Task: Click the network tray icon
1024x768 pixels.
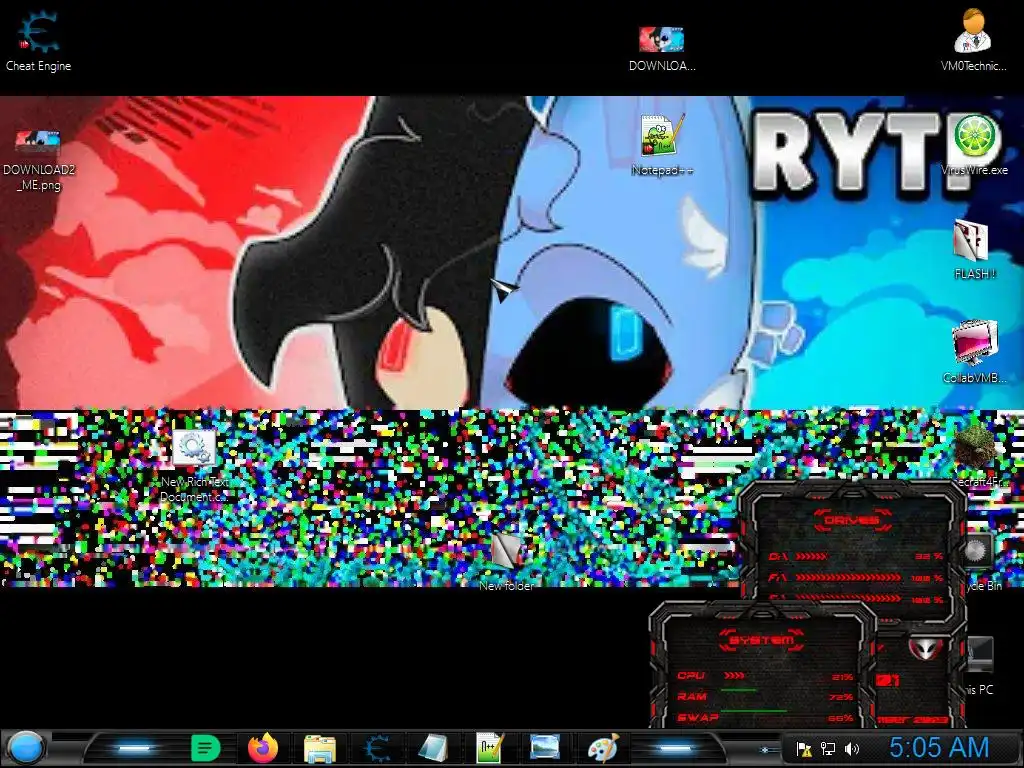Action: tap(828, 749)
